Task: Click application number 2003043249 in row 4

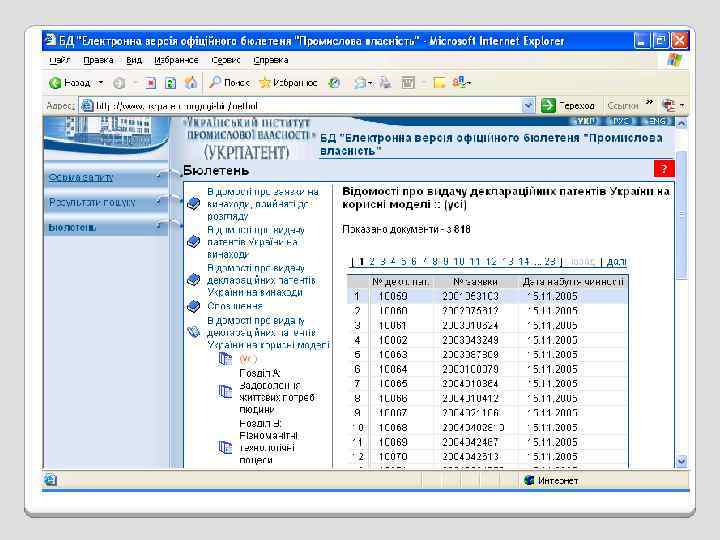Action: pos(470,340)
